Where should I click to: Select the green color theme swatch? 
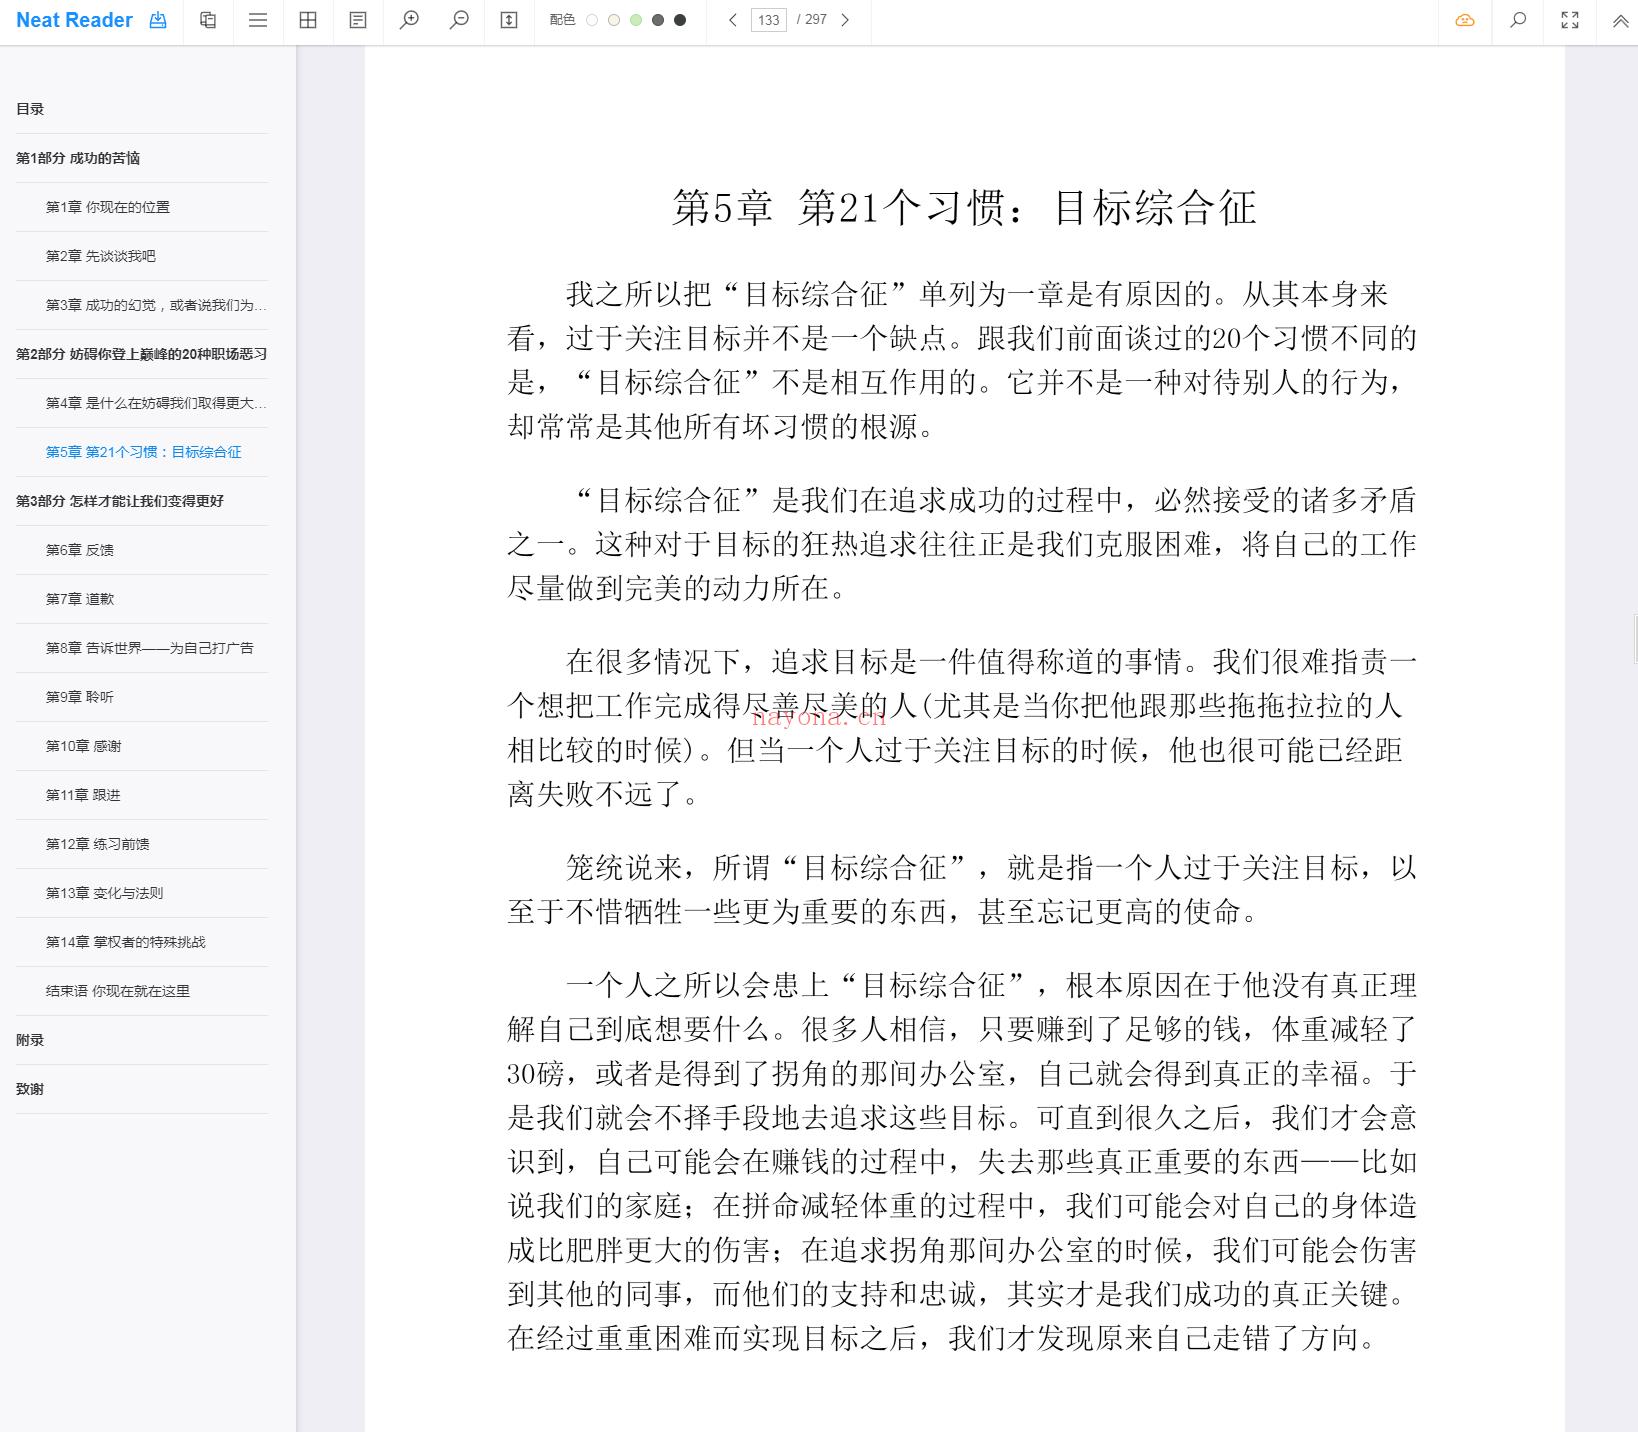636,20
